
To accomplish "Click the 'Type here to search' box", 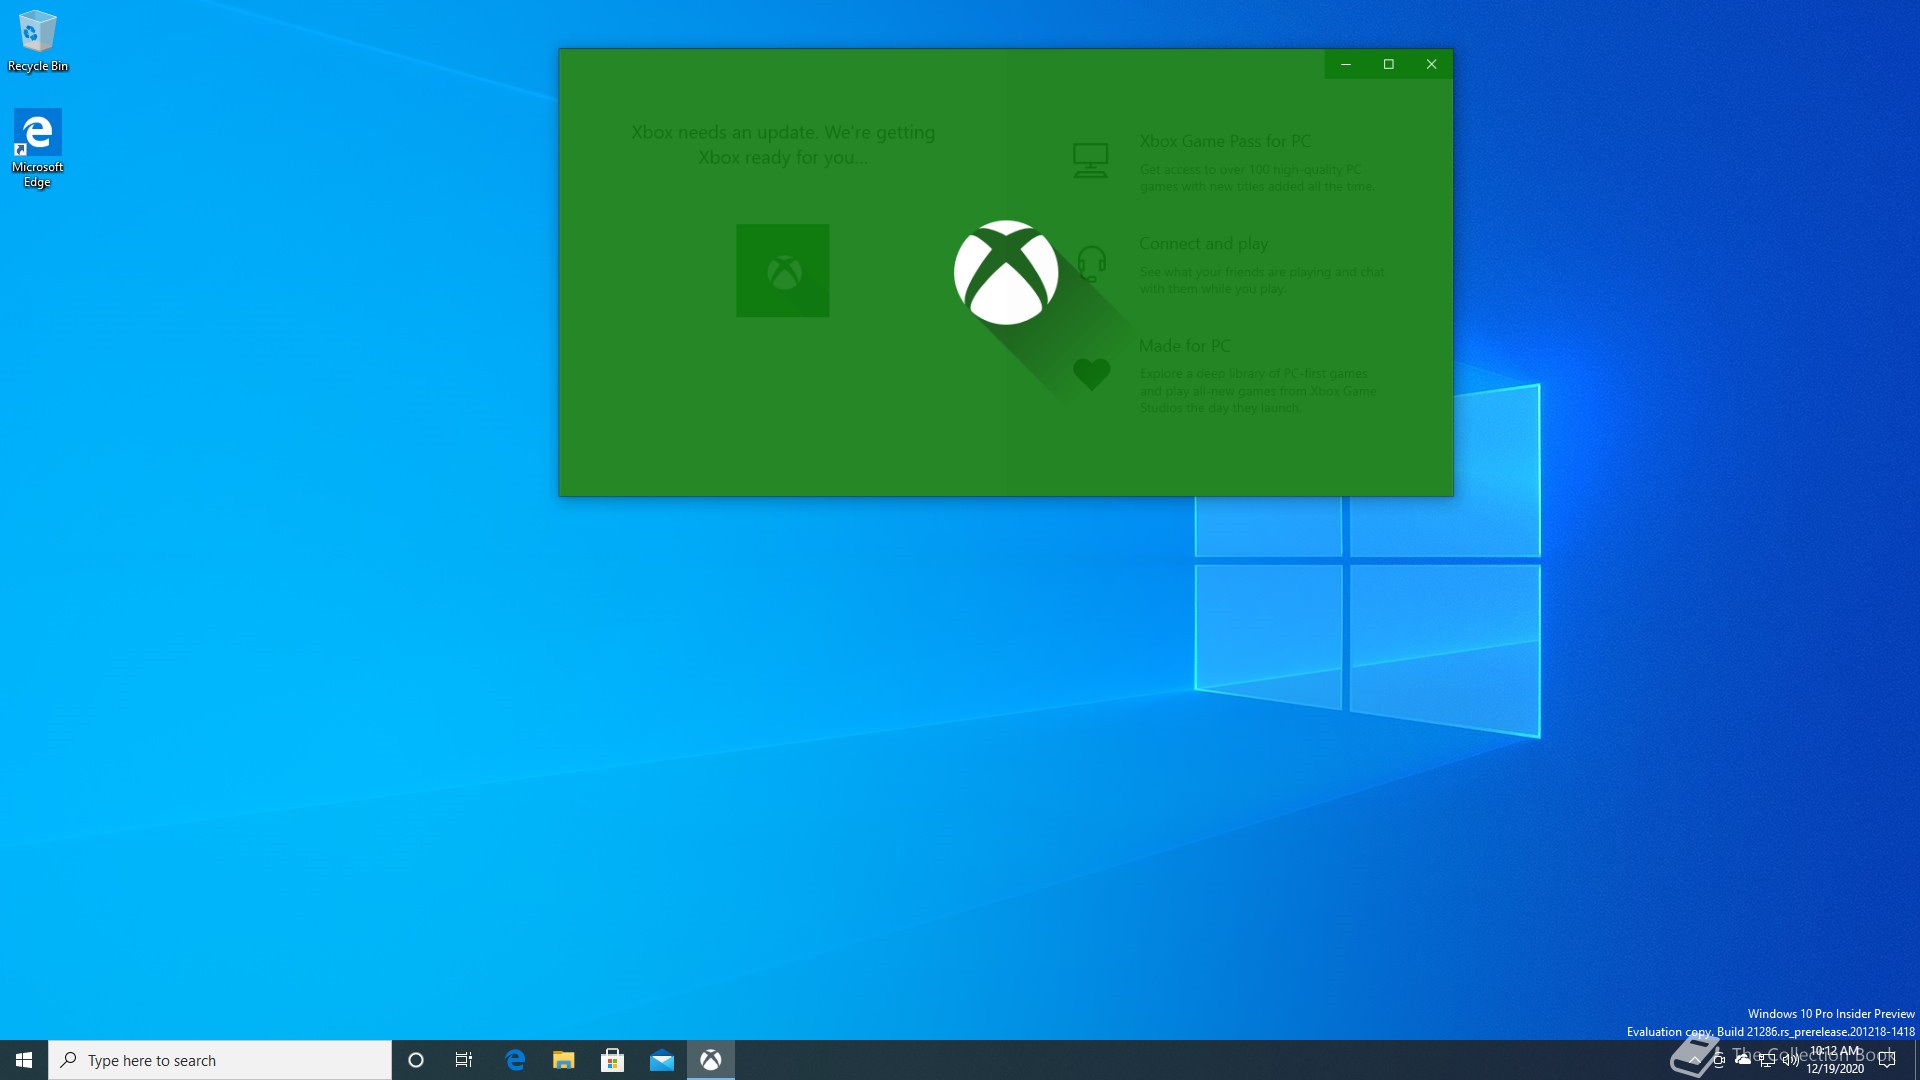I will [x=220, y=1060].
